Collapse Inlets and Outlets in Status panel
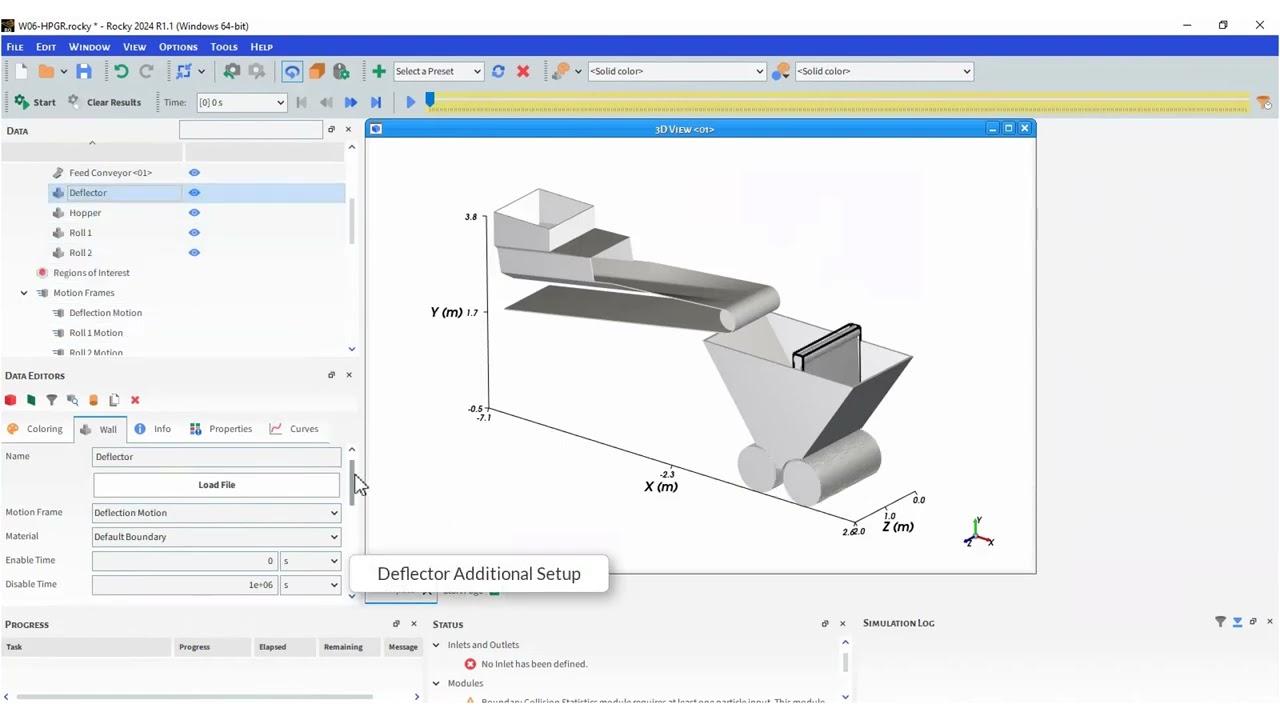Image resolution: width=1280 pixels, height=720 pixels. click(x=436, y=645)
